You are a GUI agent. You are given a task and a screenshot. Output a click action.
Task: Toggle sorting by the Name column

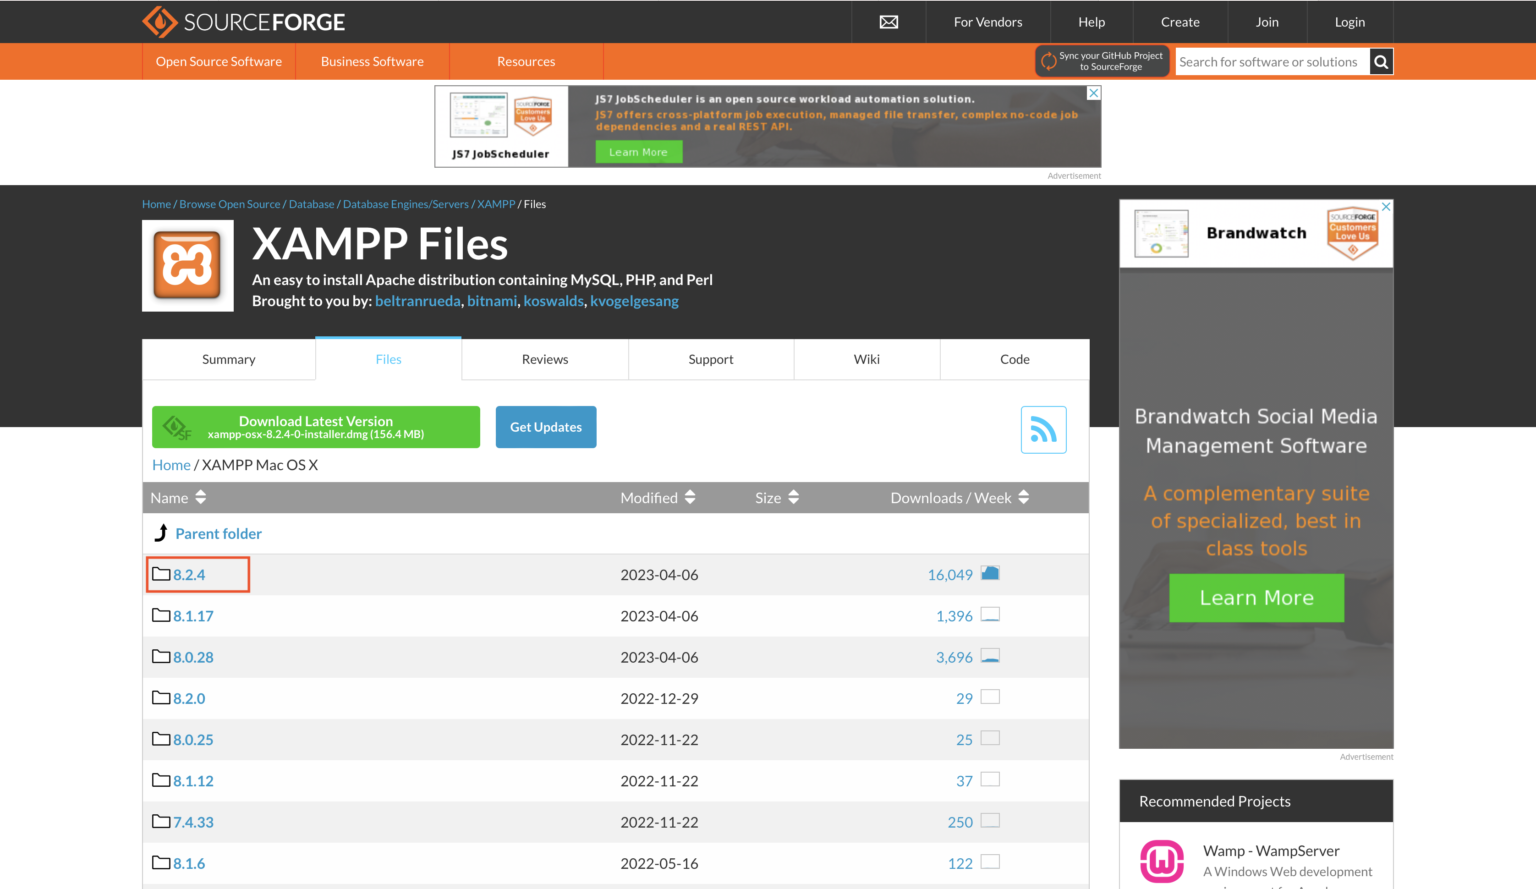[x=199, y=497]
